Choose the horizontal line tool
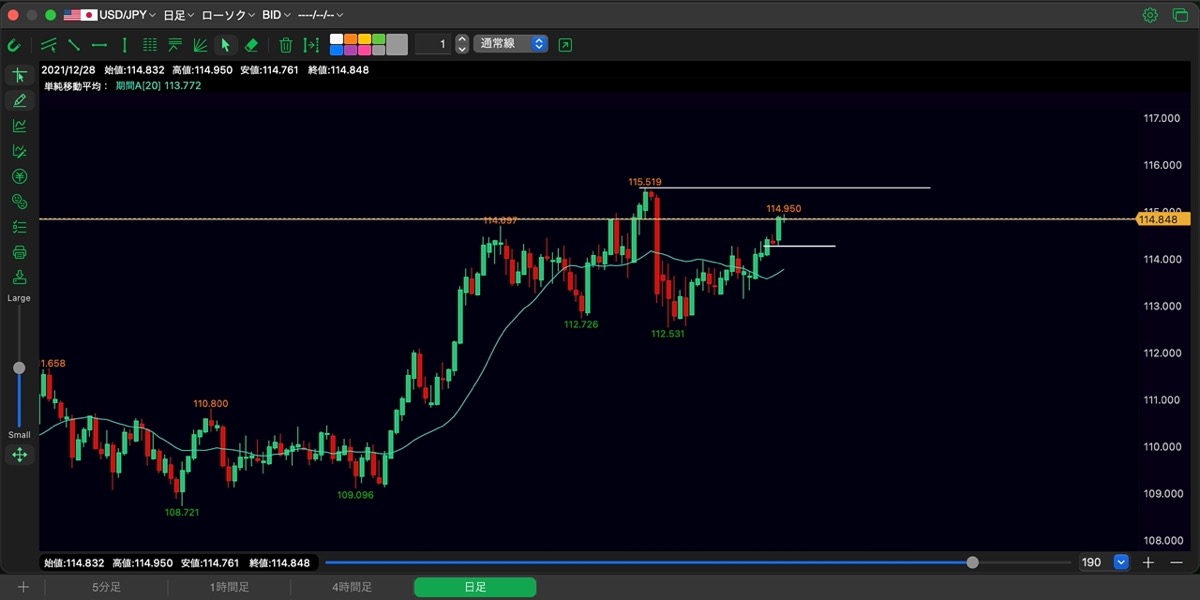 (x=99, y=45)
